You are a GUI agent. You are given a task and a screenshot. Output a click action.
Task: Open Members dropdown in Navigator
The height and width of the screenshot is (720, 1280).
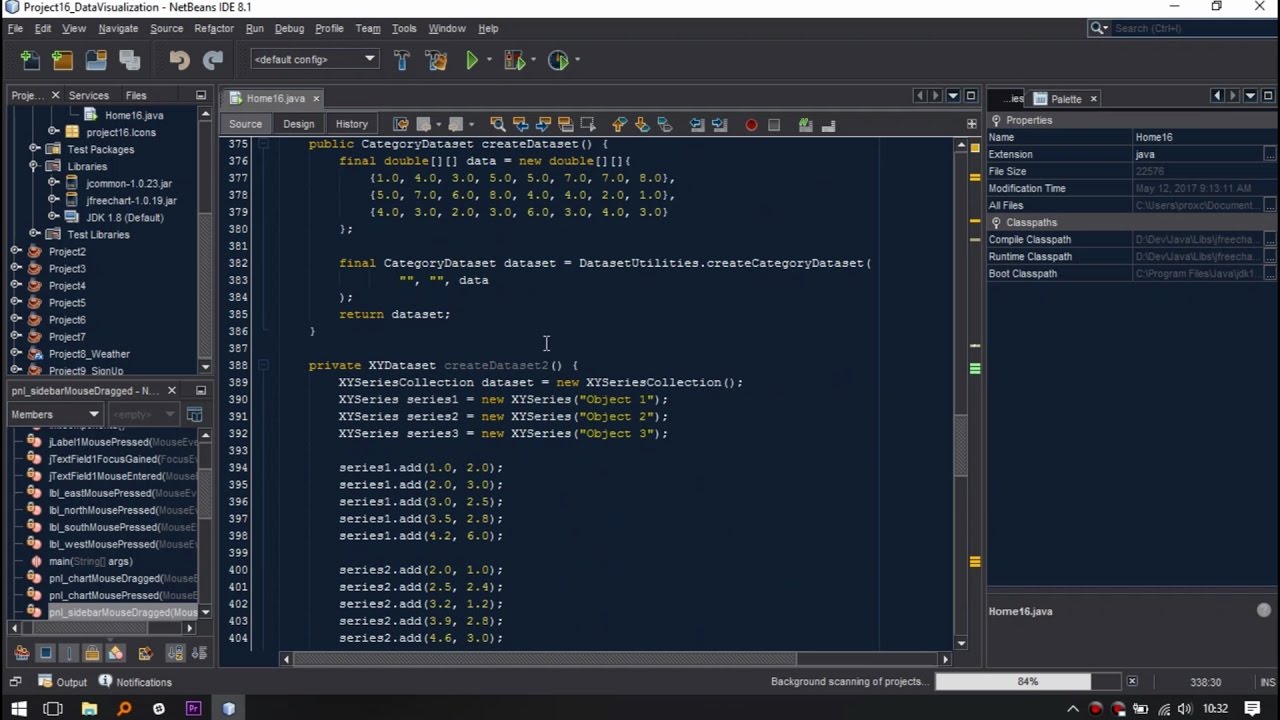pyautogui.click(x=55, y=414)
